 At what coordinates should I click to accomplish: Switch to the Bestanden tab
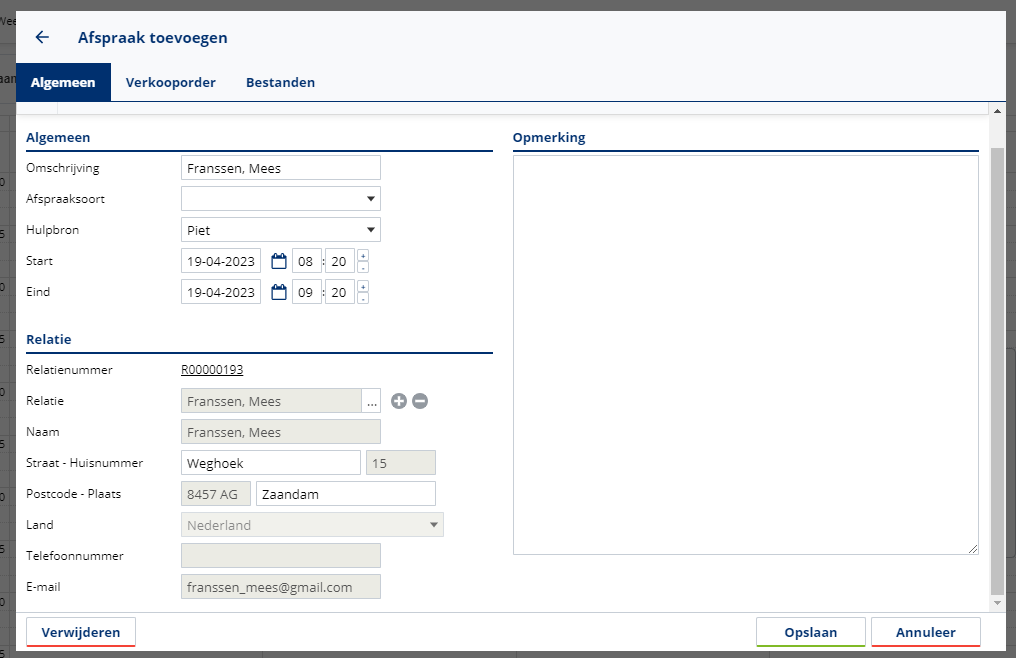[280, 82]
